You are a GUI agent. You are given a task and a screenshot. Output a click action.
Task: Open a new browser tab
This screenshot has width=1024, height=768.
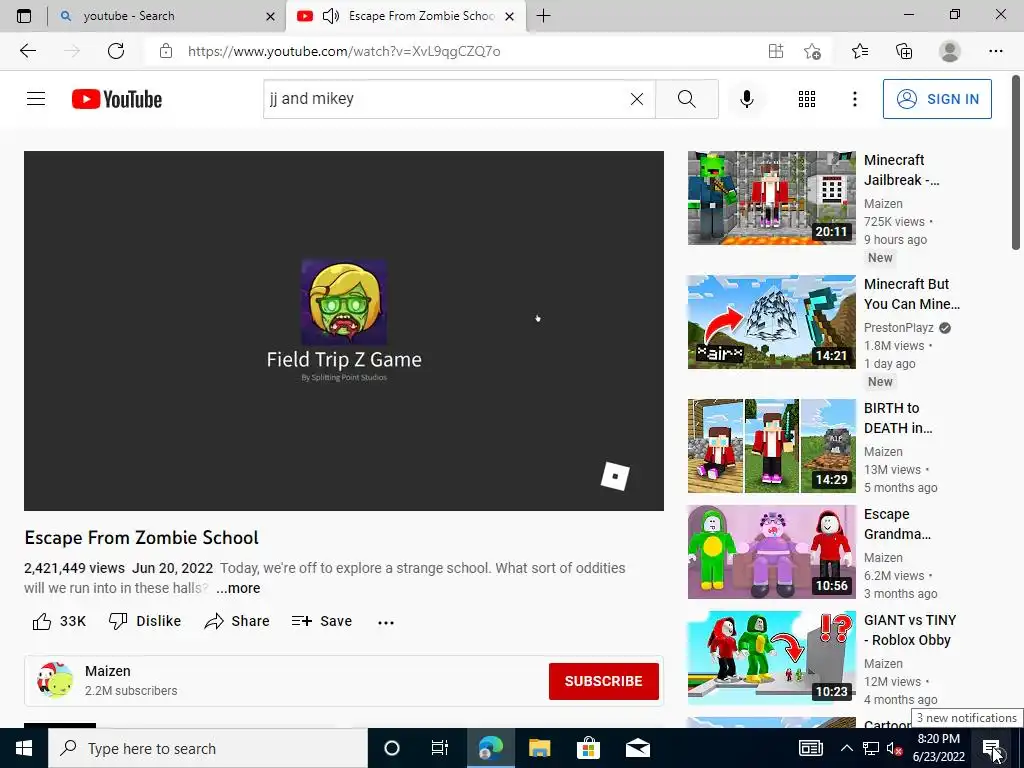[543, 16]
